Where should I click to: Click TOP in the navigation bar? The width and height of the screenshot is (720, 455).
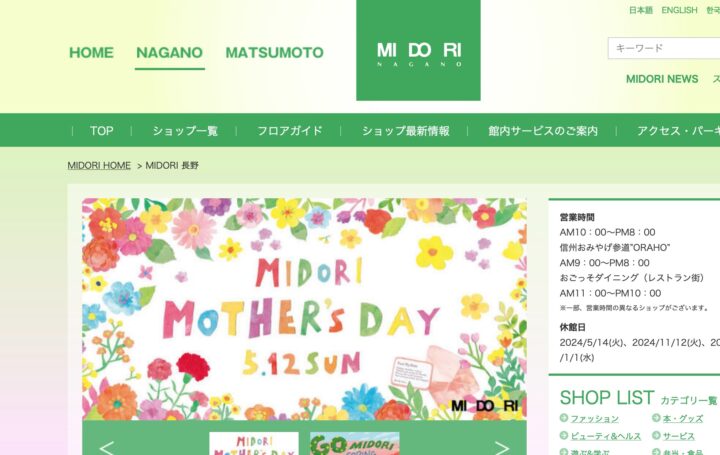point(101,131)
